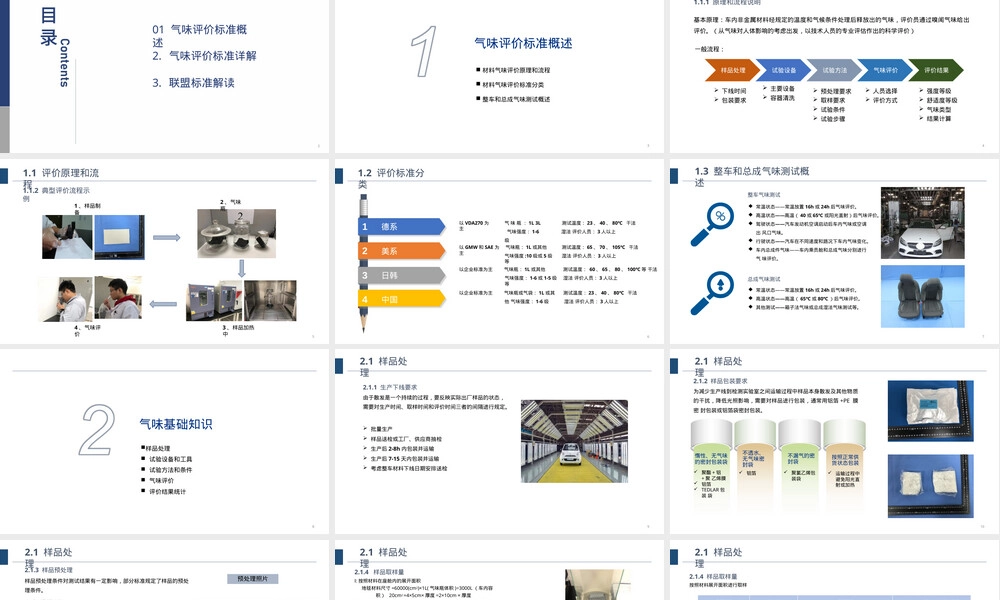Click the large outlined numeral 1

pos(423,52)
